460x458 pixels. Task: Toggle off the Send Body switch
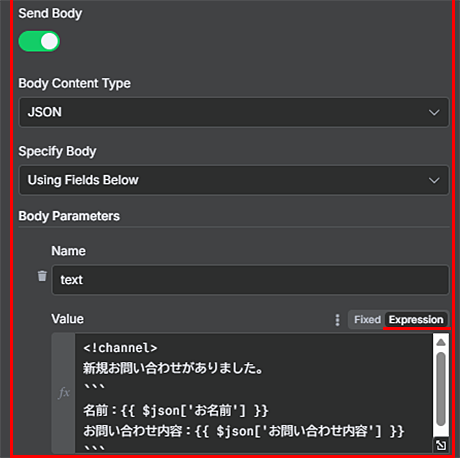[x=39, y=42]
